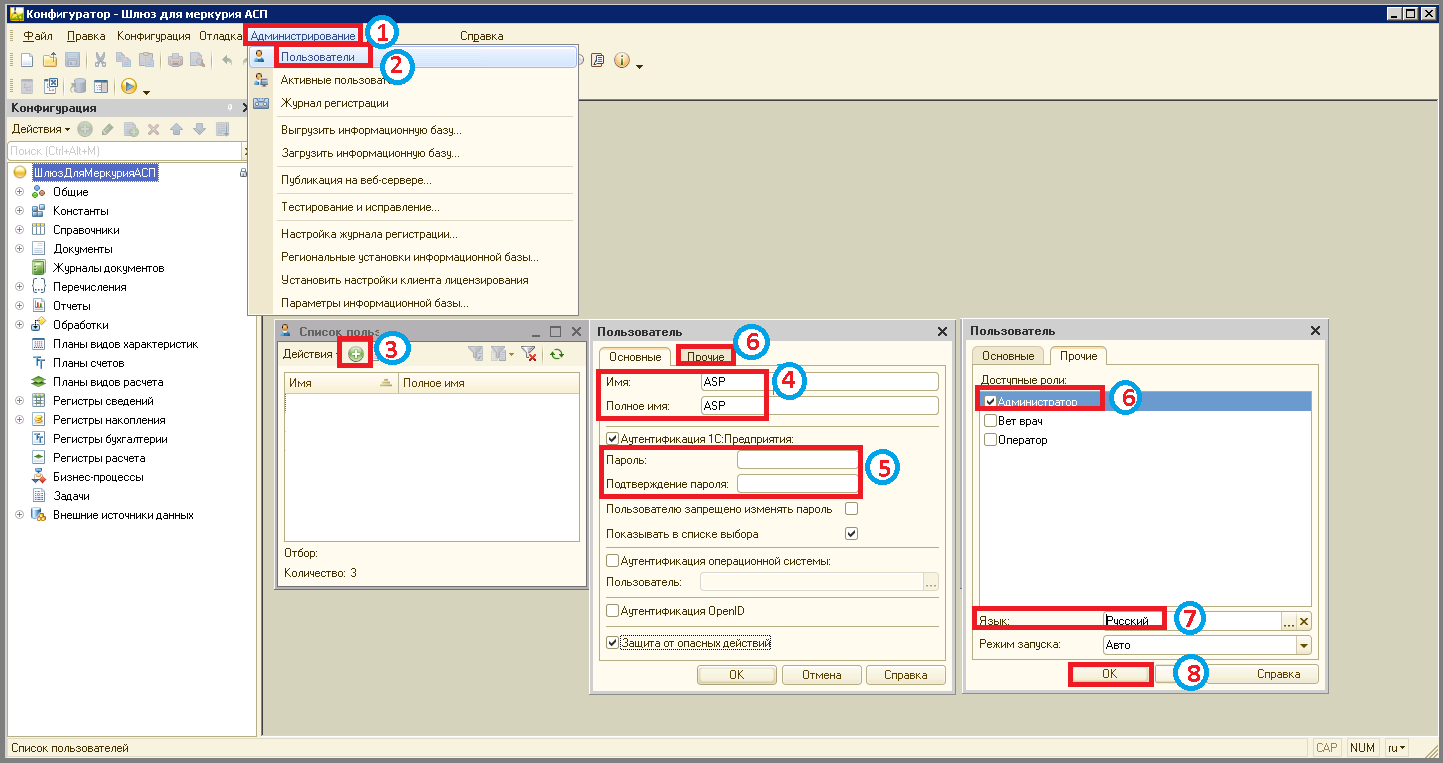Open the Действия dropdown in Конфигурация panel
Image resolution: width=1443 pixels, height=763 pixels.
click(41, 129)
